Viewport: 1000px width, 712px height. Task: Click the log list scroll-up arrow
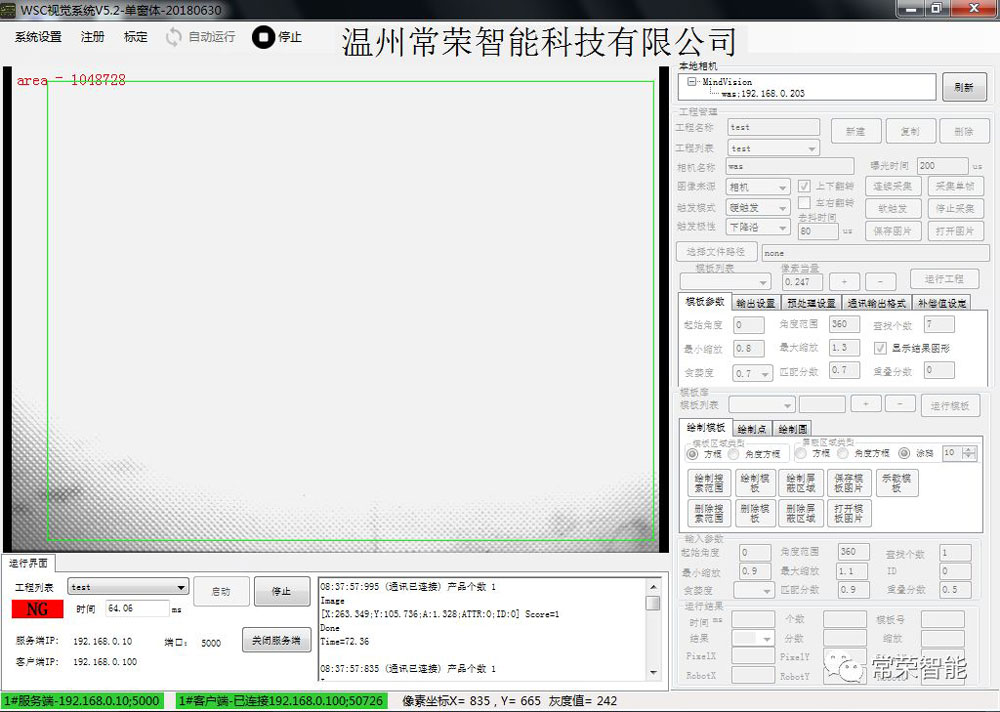653,586
